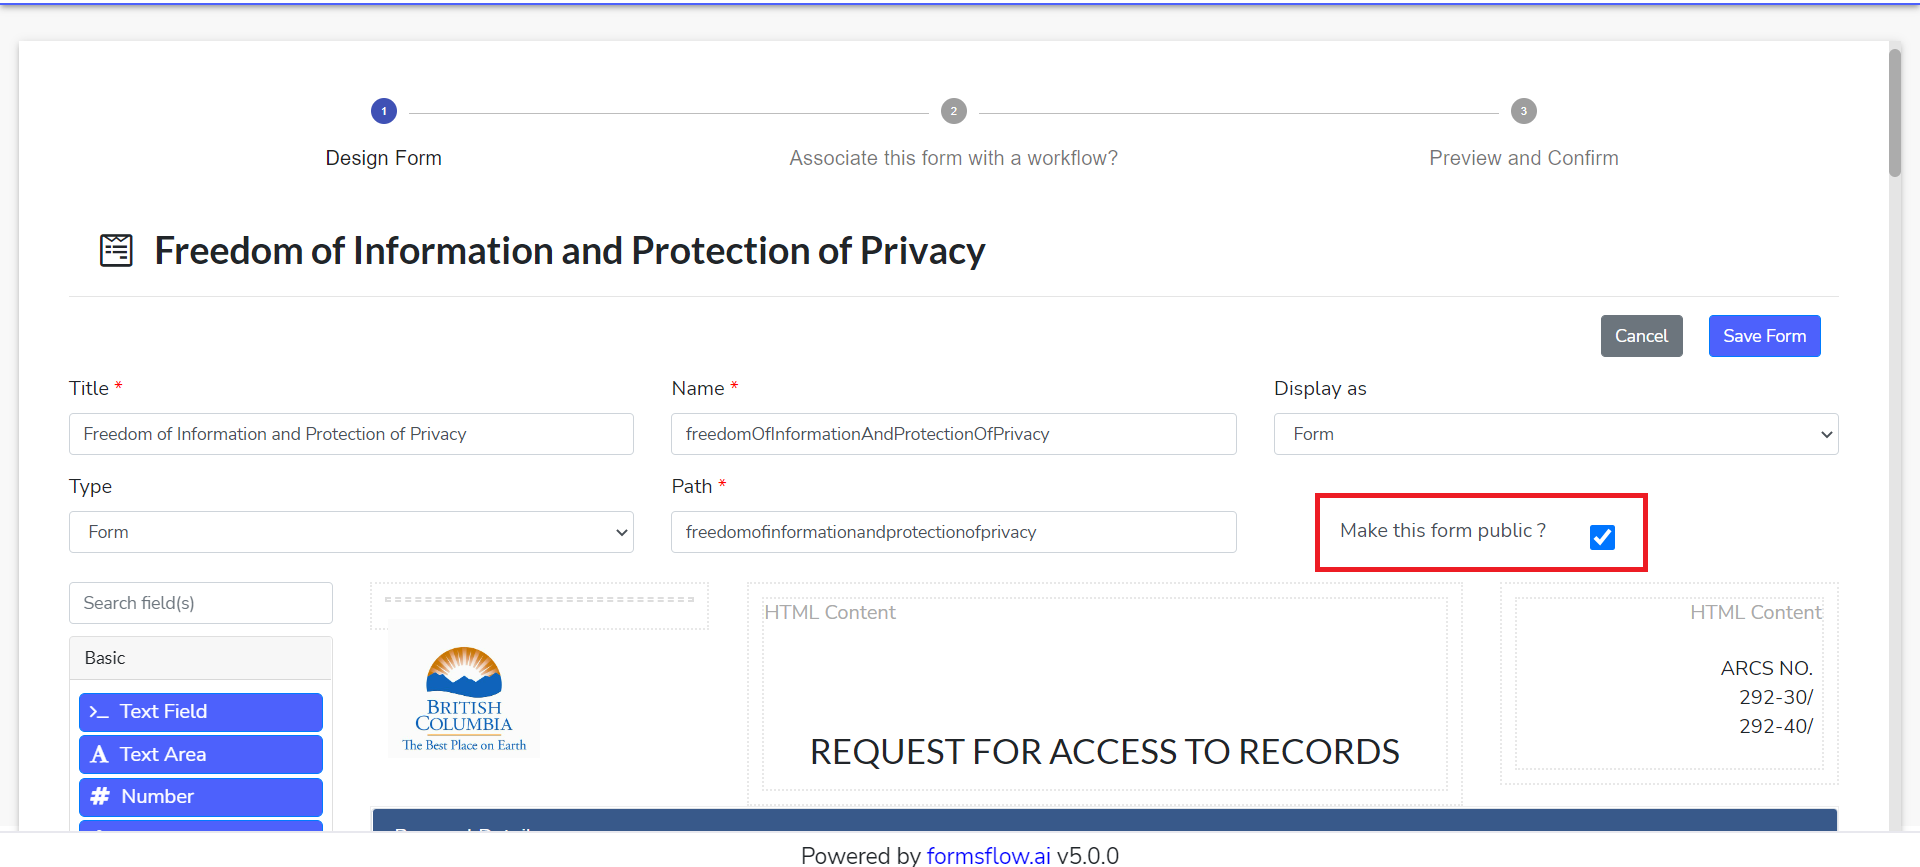Click the Cancel button
Image resolution: width=1920 pixels, height=867 pixels.
pos(1642,336)
